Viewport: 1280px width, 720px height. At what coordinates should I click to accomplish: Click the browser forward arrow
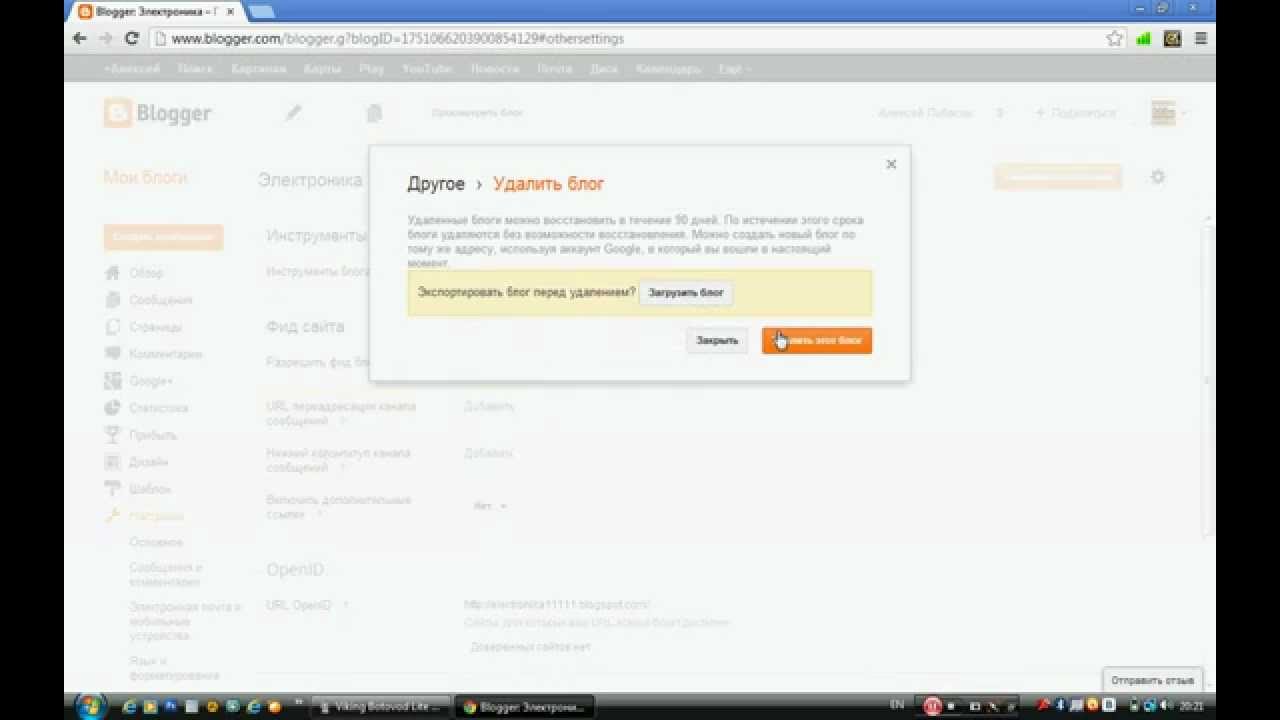click(x=106, y=38)
